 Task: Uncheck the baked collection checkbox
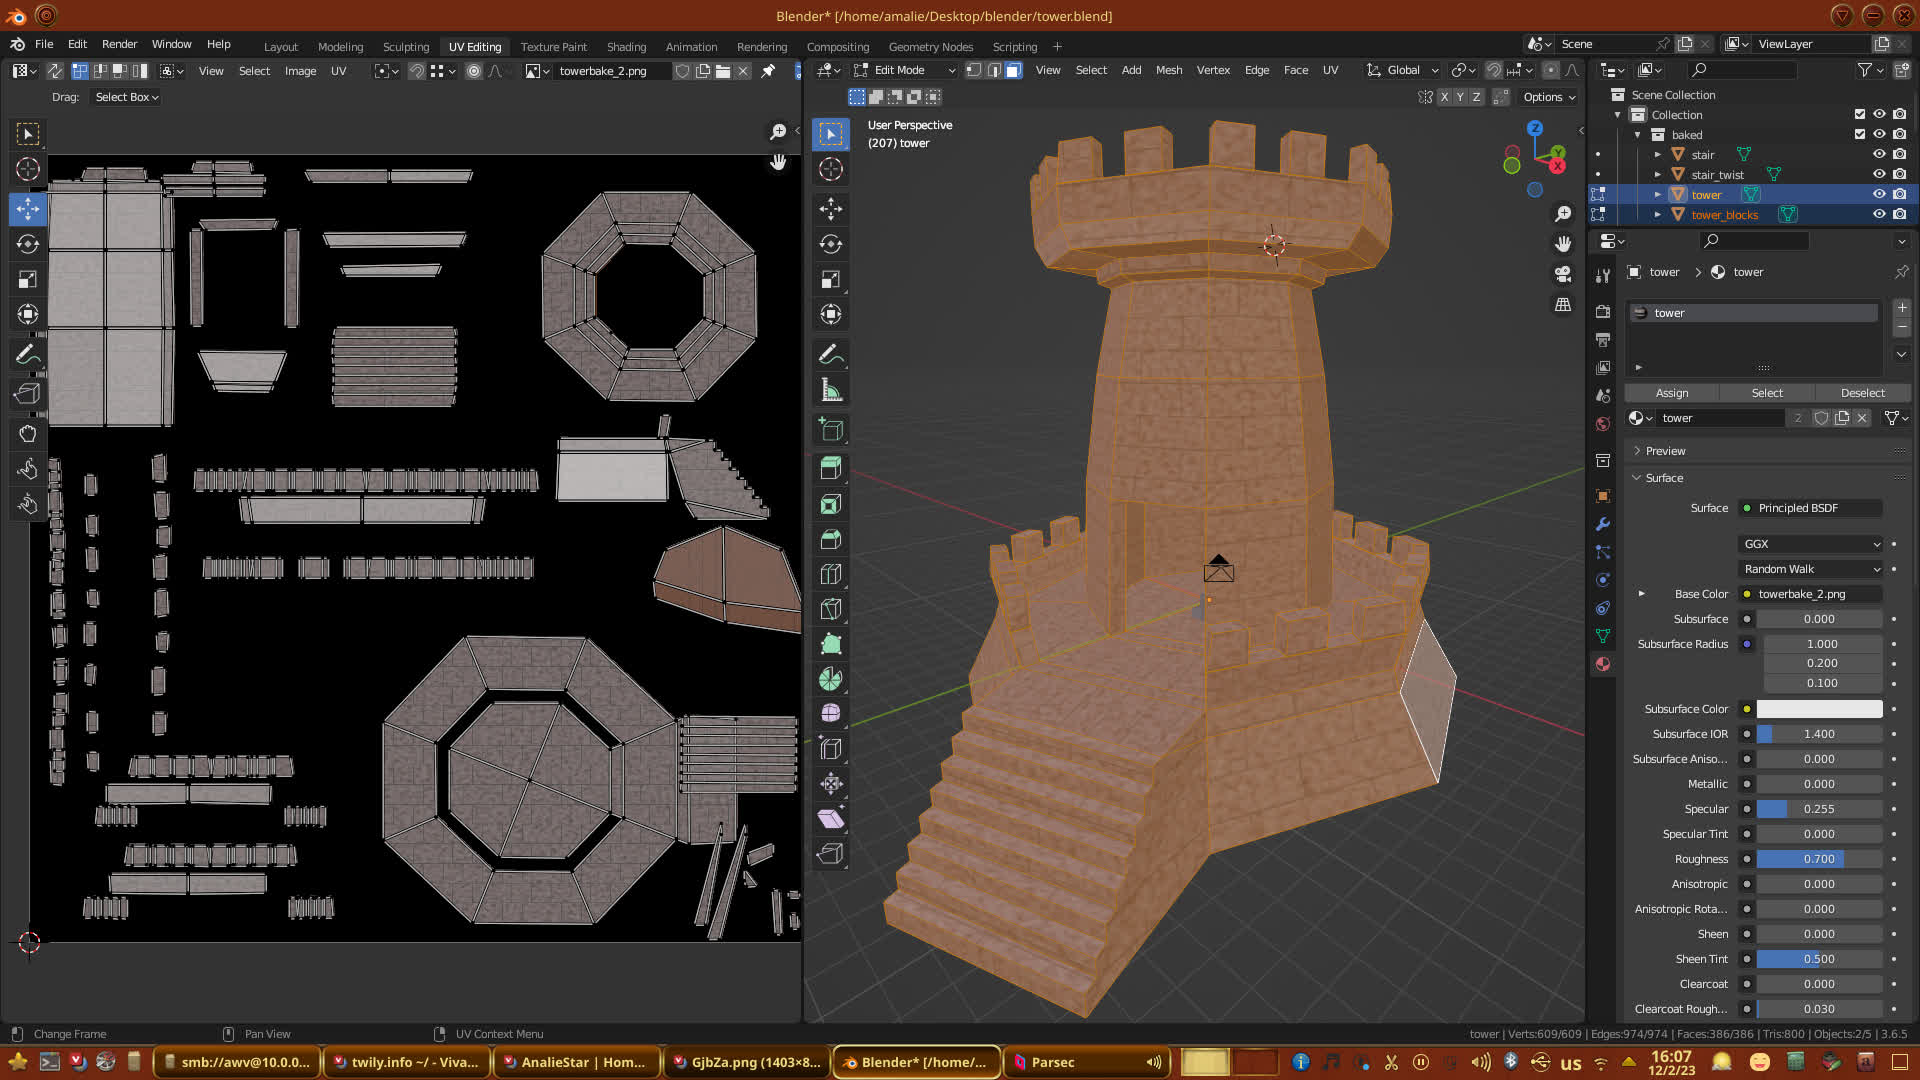click(1860, 134)
